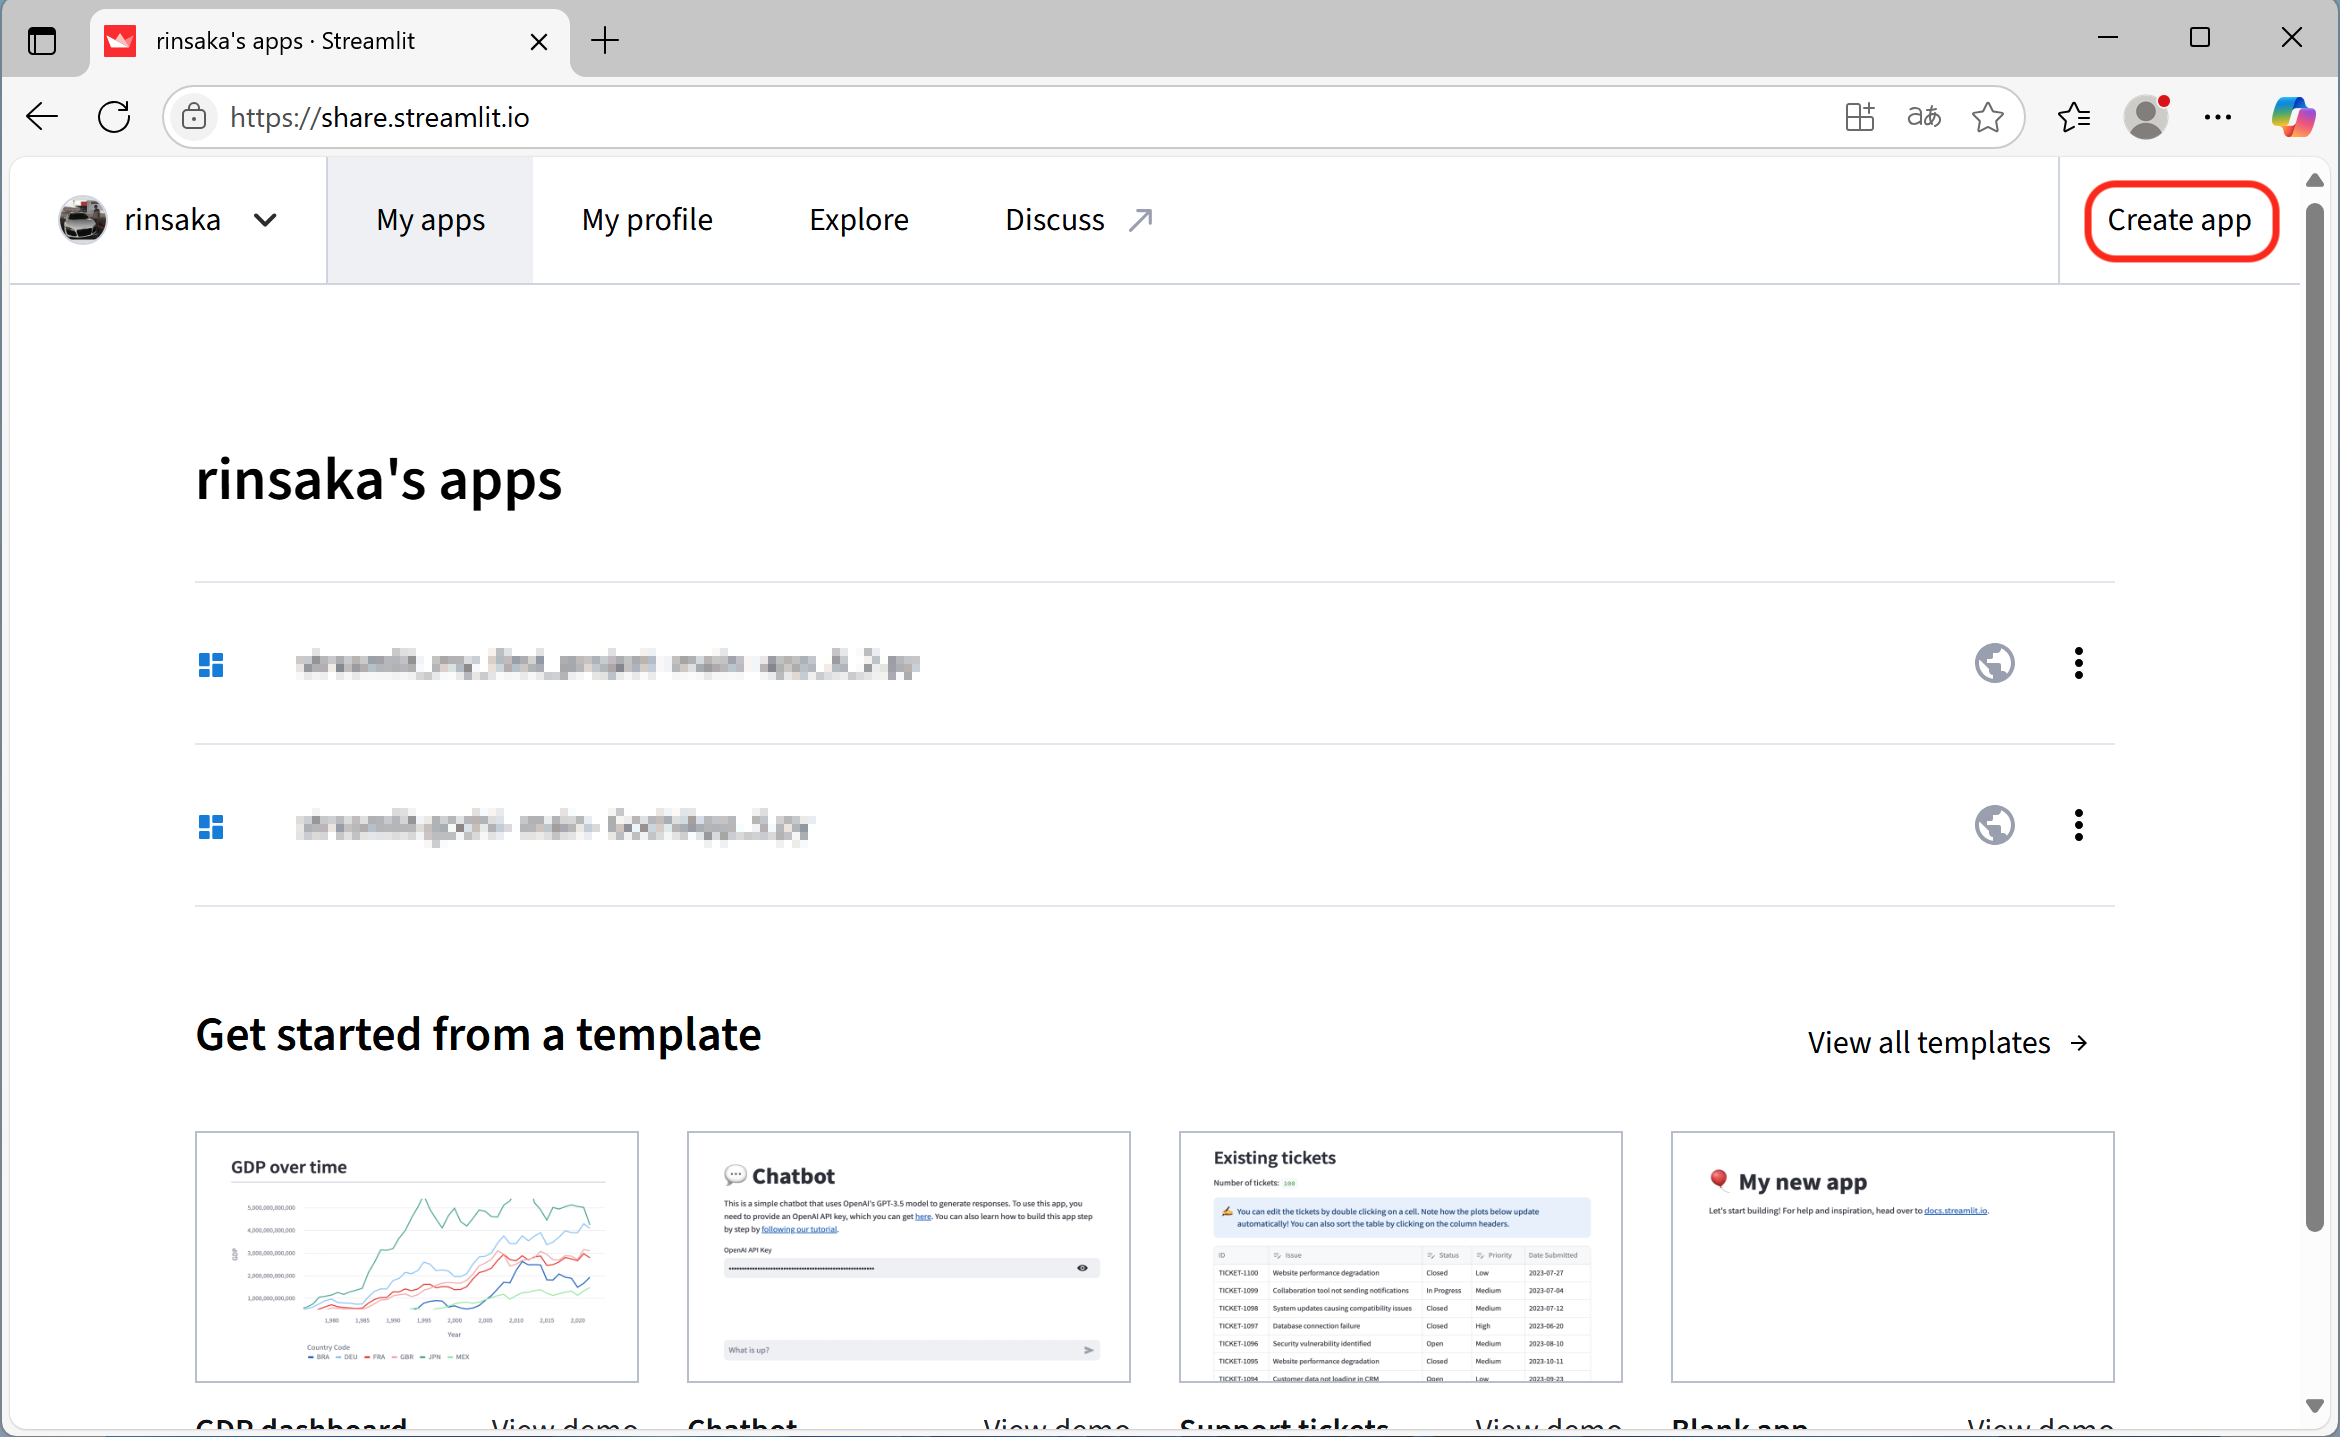The height and width of the screenshot is (1437, 2340).
Task: Click the translate page icon
Action: click(1924, 117)
